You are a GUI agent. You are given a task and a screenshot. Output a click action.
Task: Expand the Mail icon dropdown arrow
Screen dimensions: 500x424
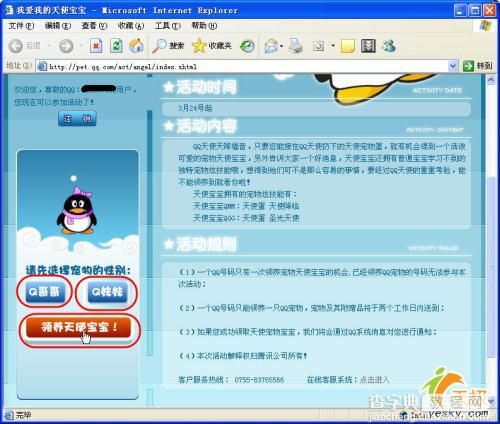[282, 46]
